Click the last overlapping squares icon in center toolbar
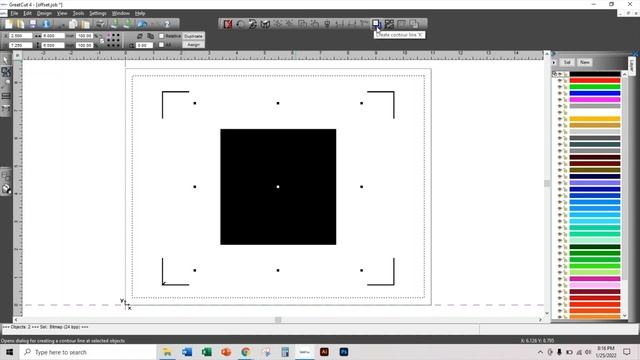 pyautogui.click(x=414, y=24)
